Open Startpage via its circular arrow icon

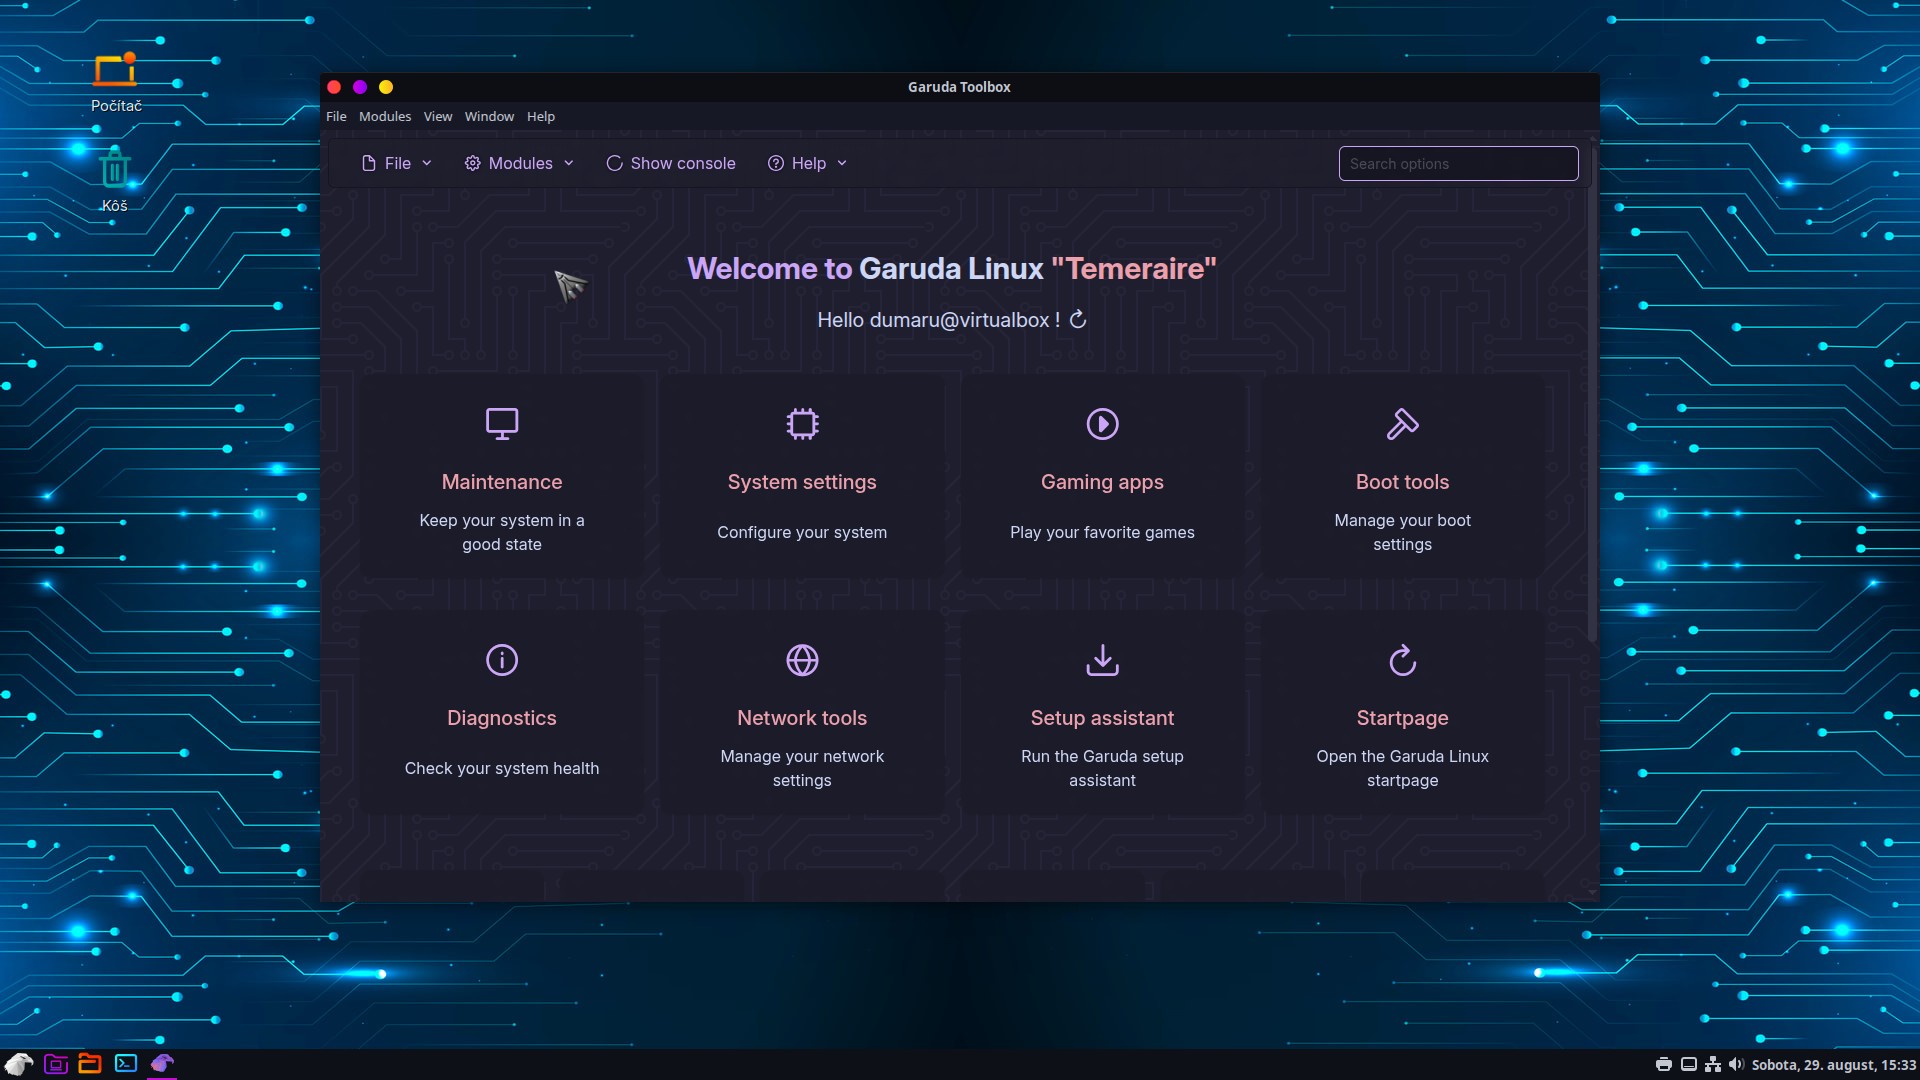point(1402,660)
